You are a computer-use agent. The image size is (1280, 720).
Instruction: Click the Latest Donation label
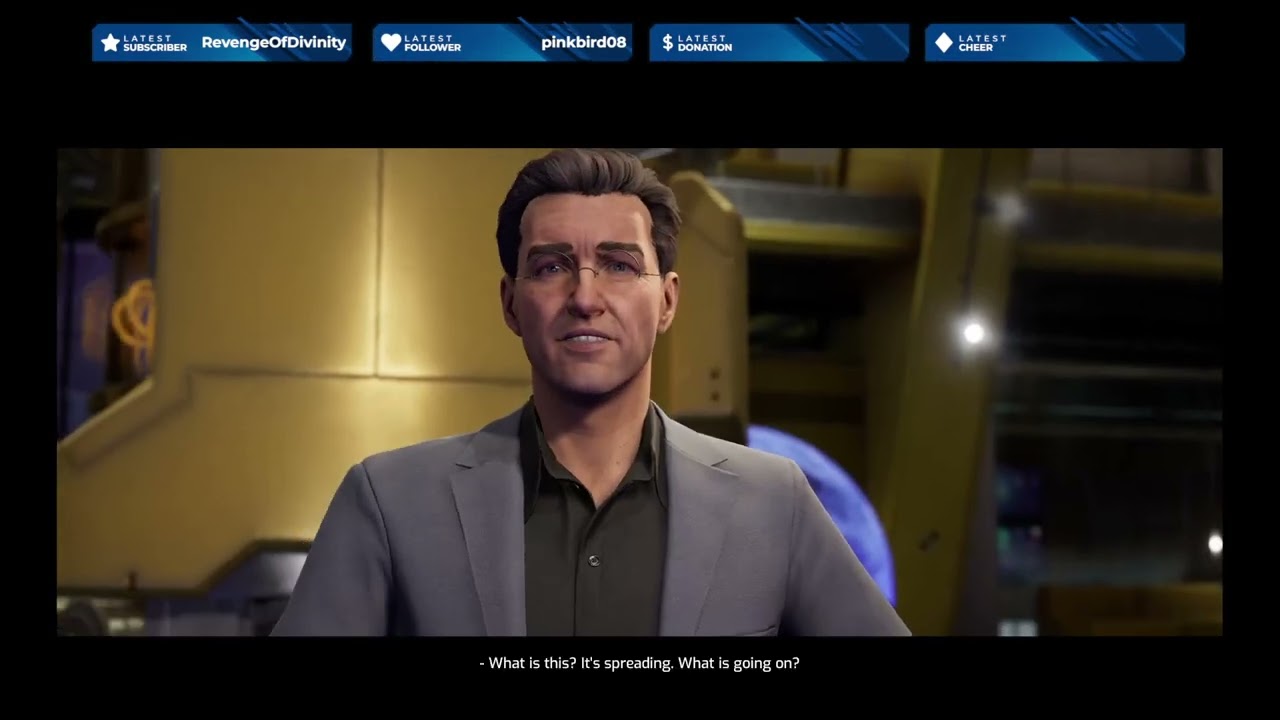point(705,43)
